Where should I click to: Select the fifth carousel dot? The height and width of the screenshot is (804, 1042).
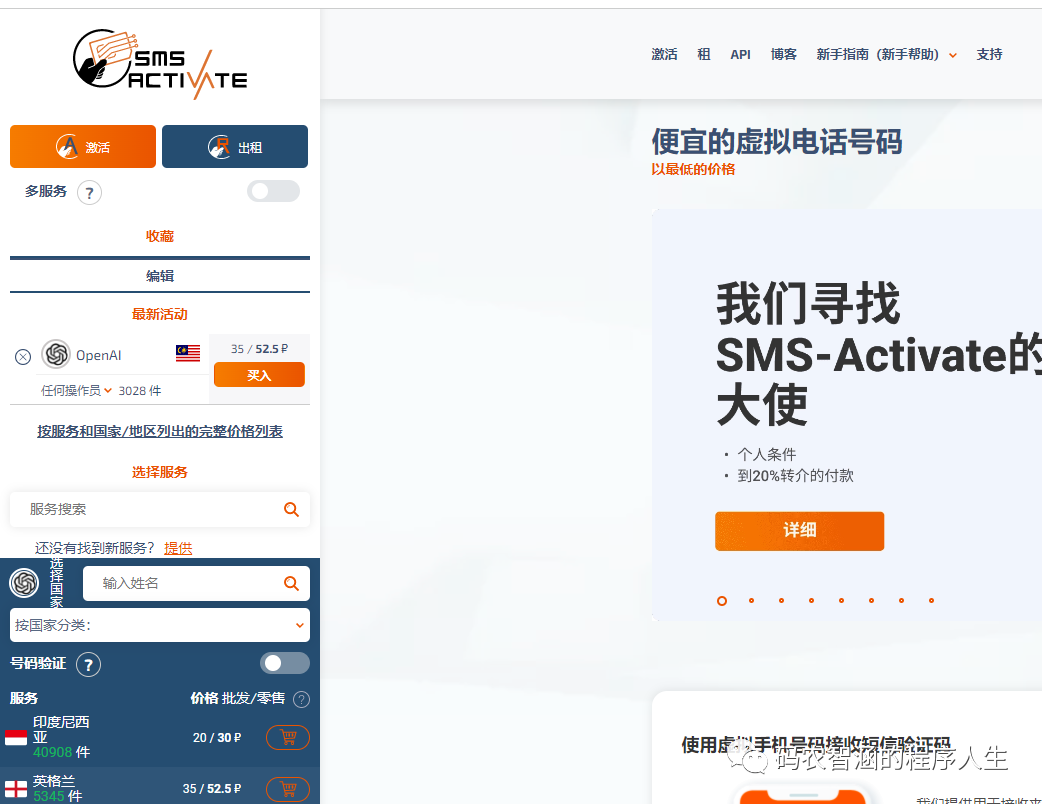[x=841, y=601]
